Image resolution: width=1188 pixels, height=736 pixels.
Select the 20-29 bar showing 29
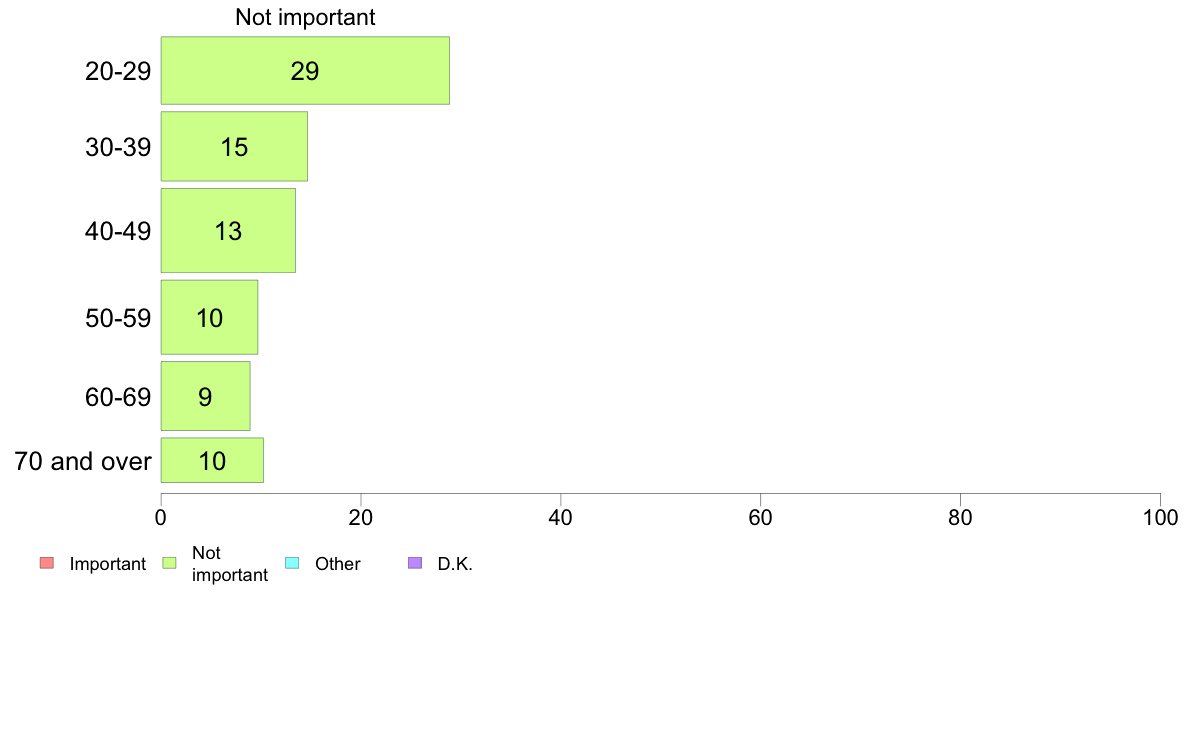[x=305, y=71]
